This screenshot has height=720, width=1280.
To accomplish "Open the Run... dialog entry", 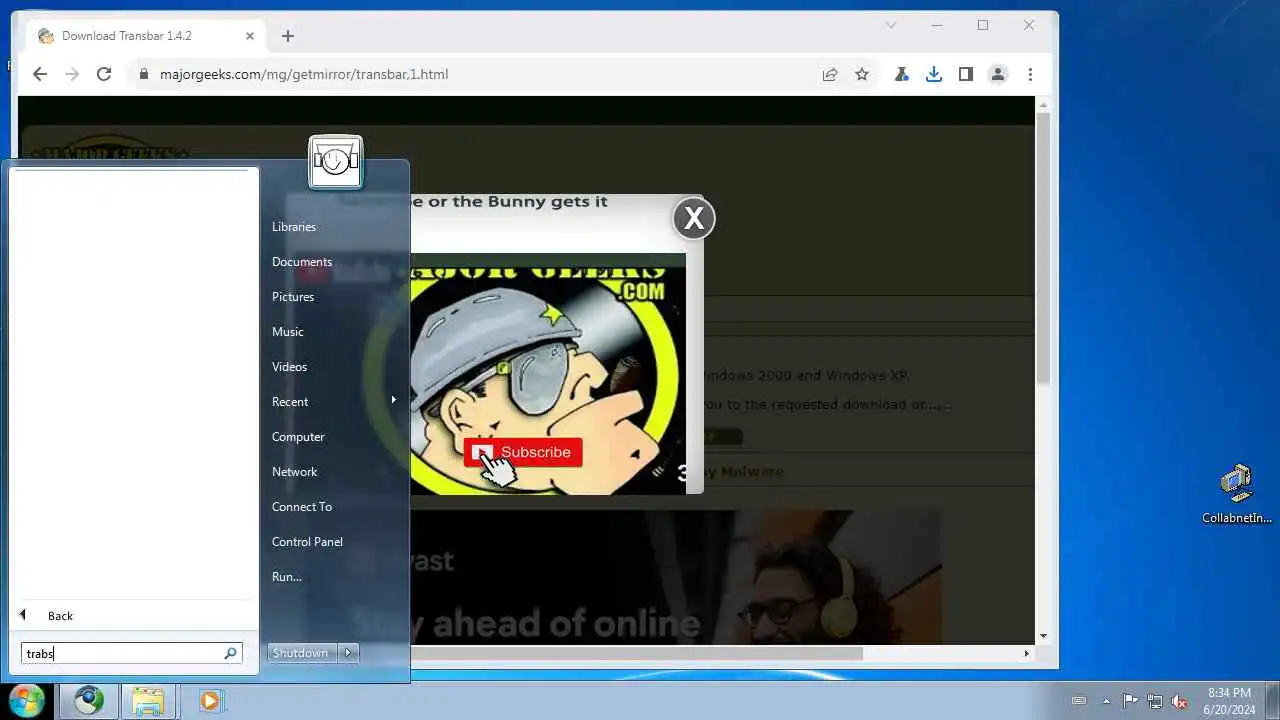I will (x=287, y=577).
